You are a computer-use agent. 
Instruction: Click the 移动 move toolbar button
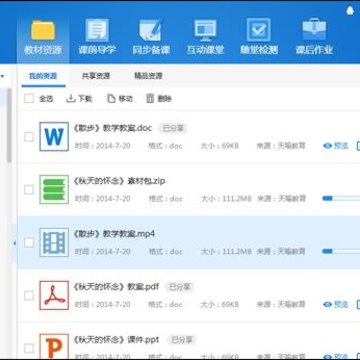click(x=120, y=99)
